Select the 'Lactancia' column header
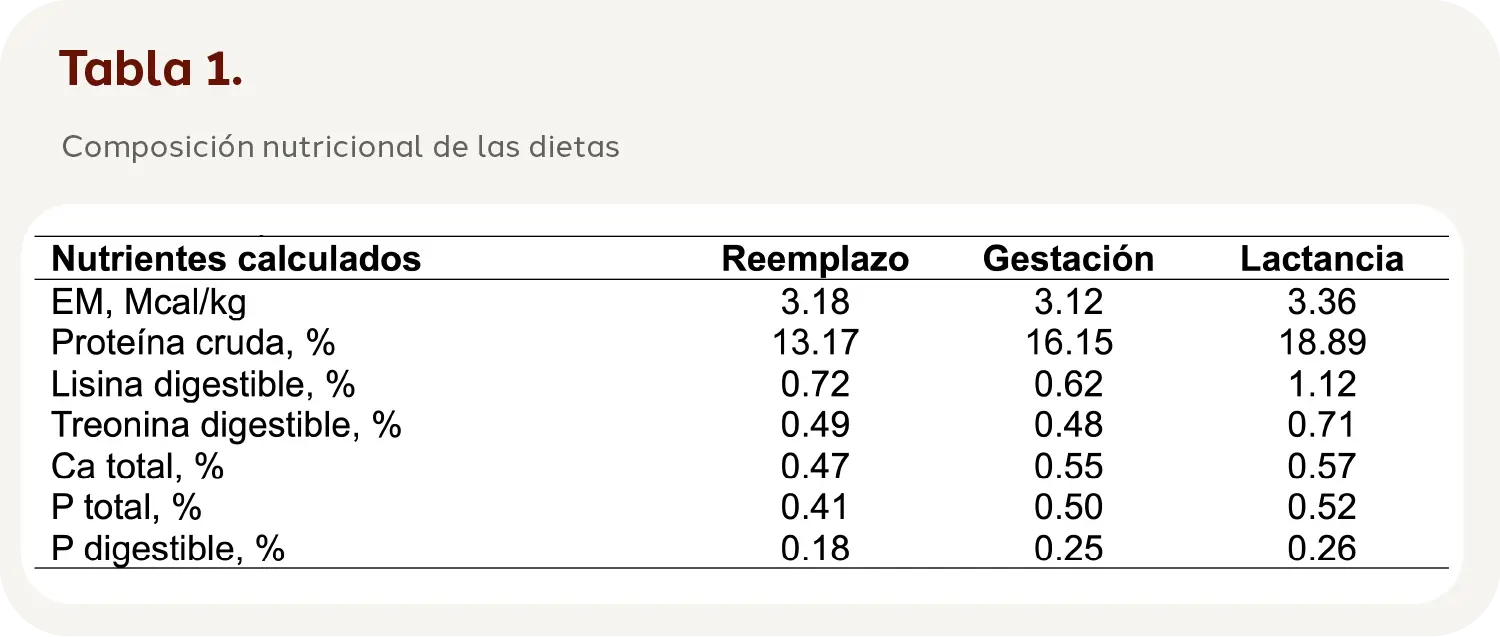The width and height of the screenshot is (1500, 637). click(1322, 259)
